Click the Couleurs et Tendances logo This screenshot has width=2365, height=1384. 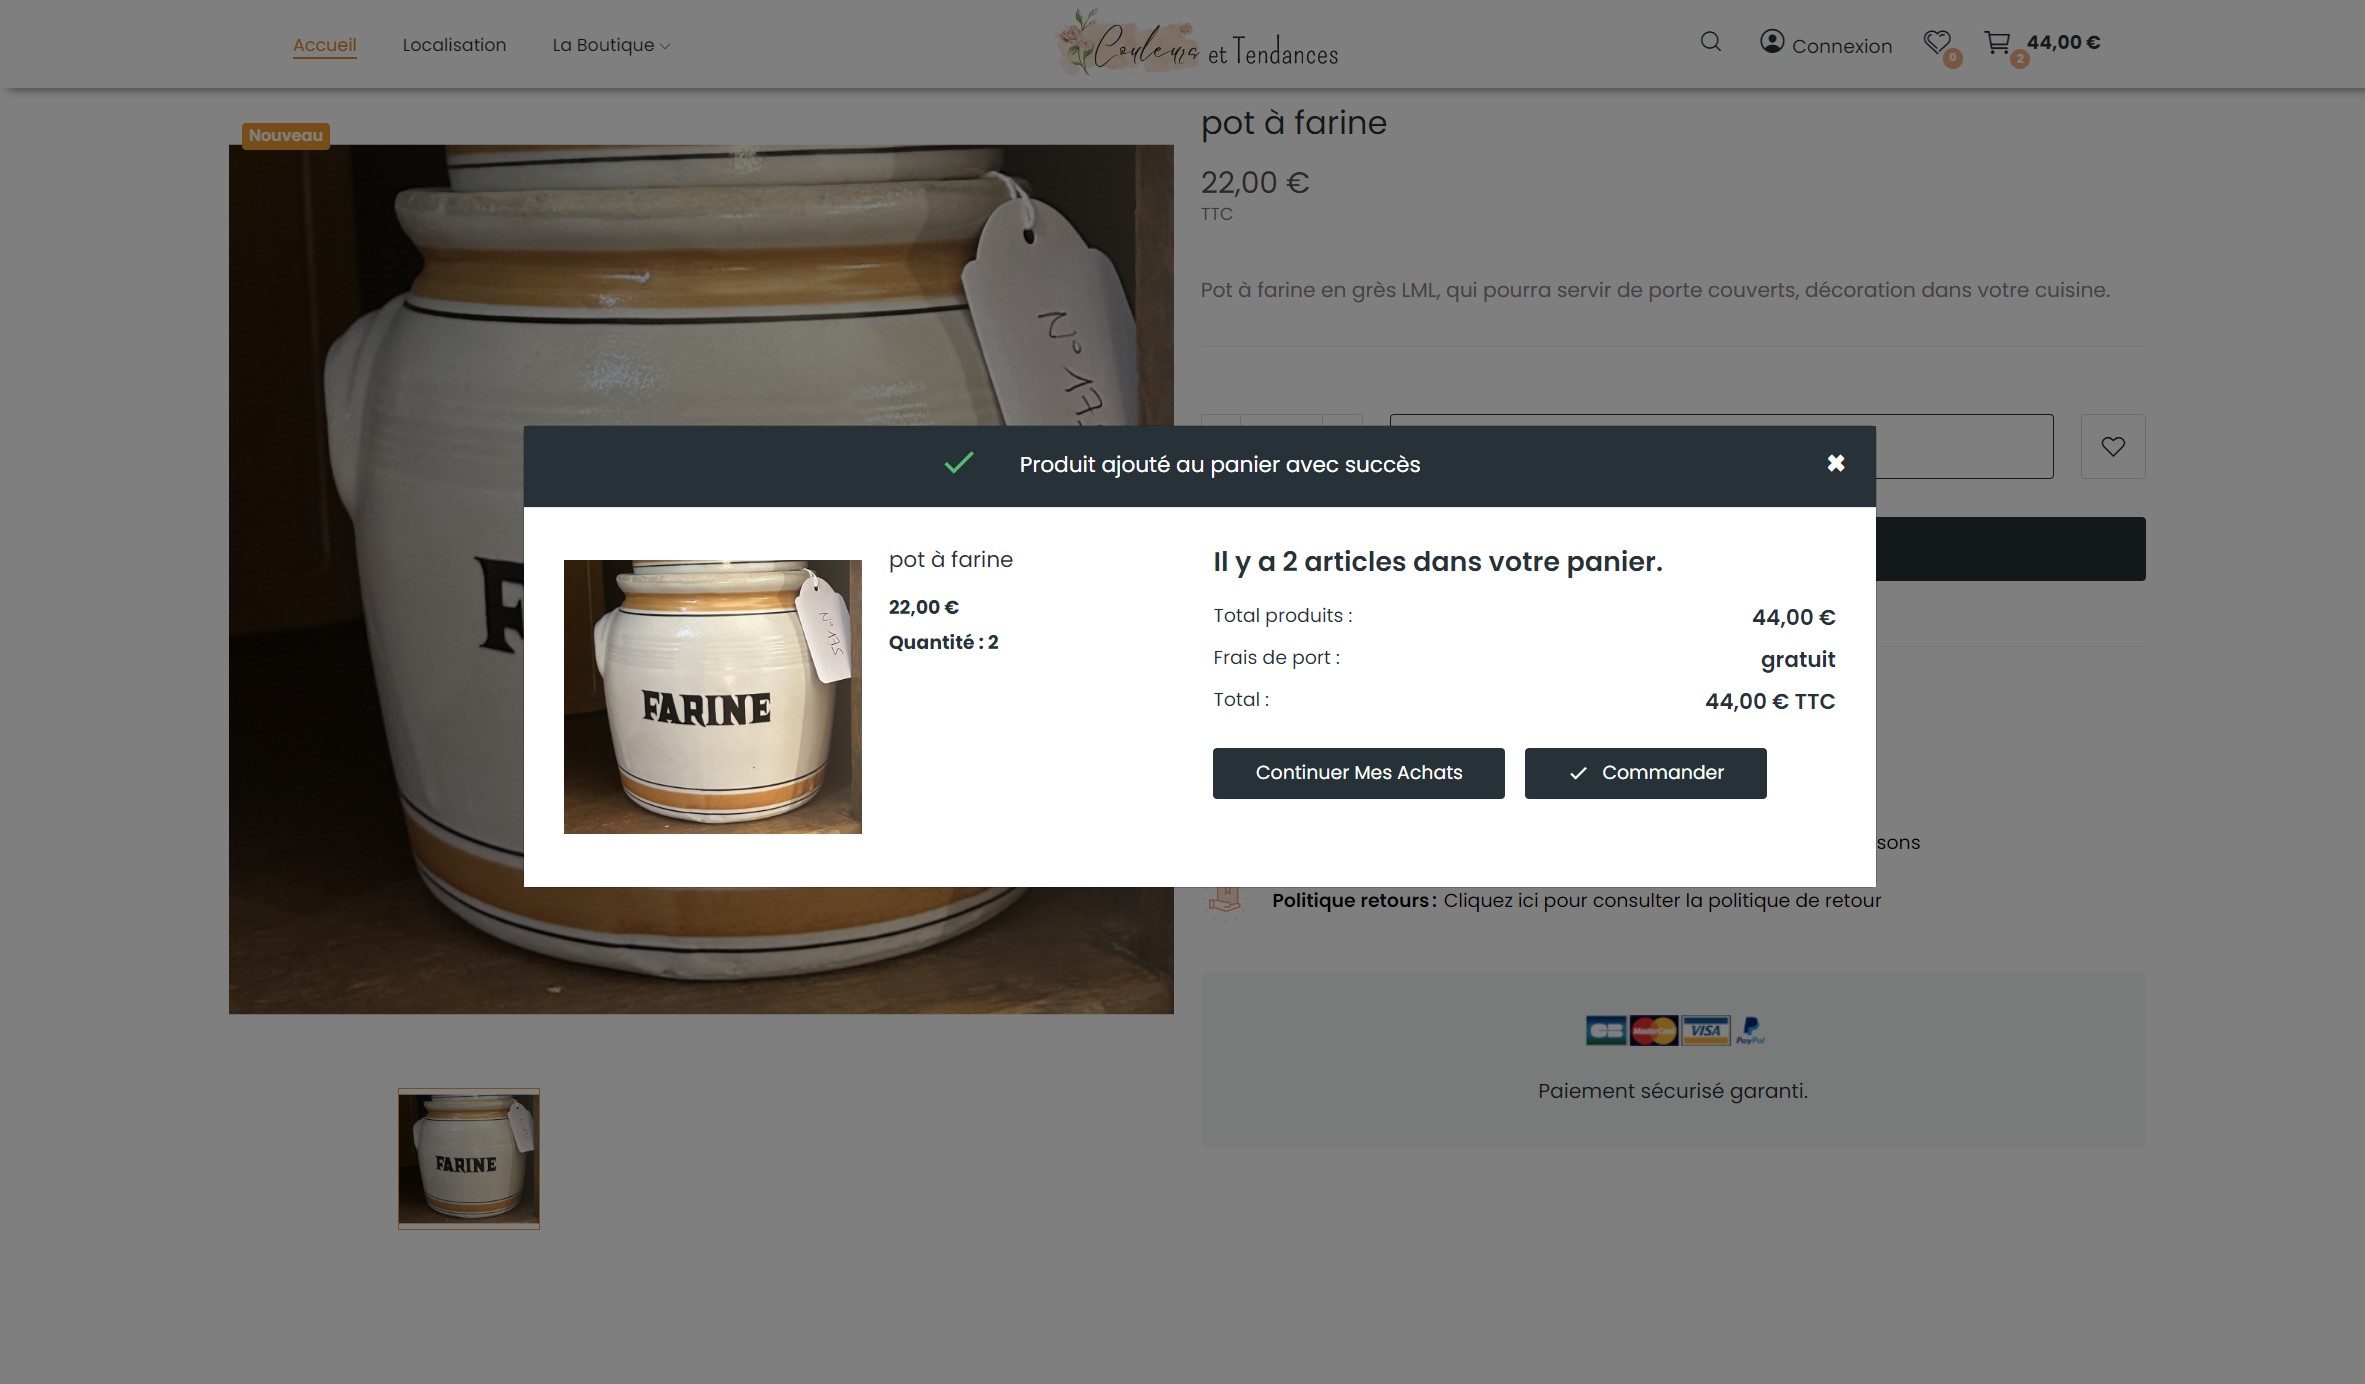(1198, 44)
